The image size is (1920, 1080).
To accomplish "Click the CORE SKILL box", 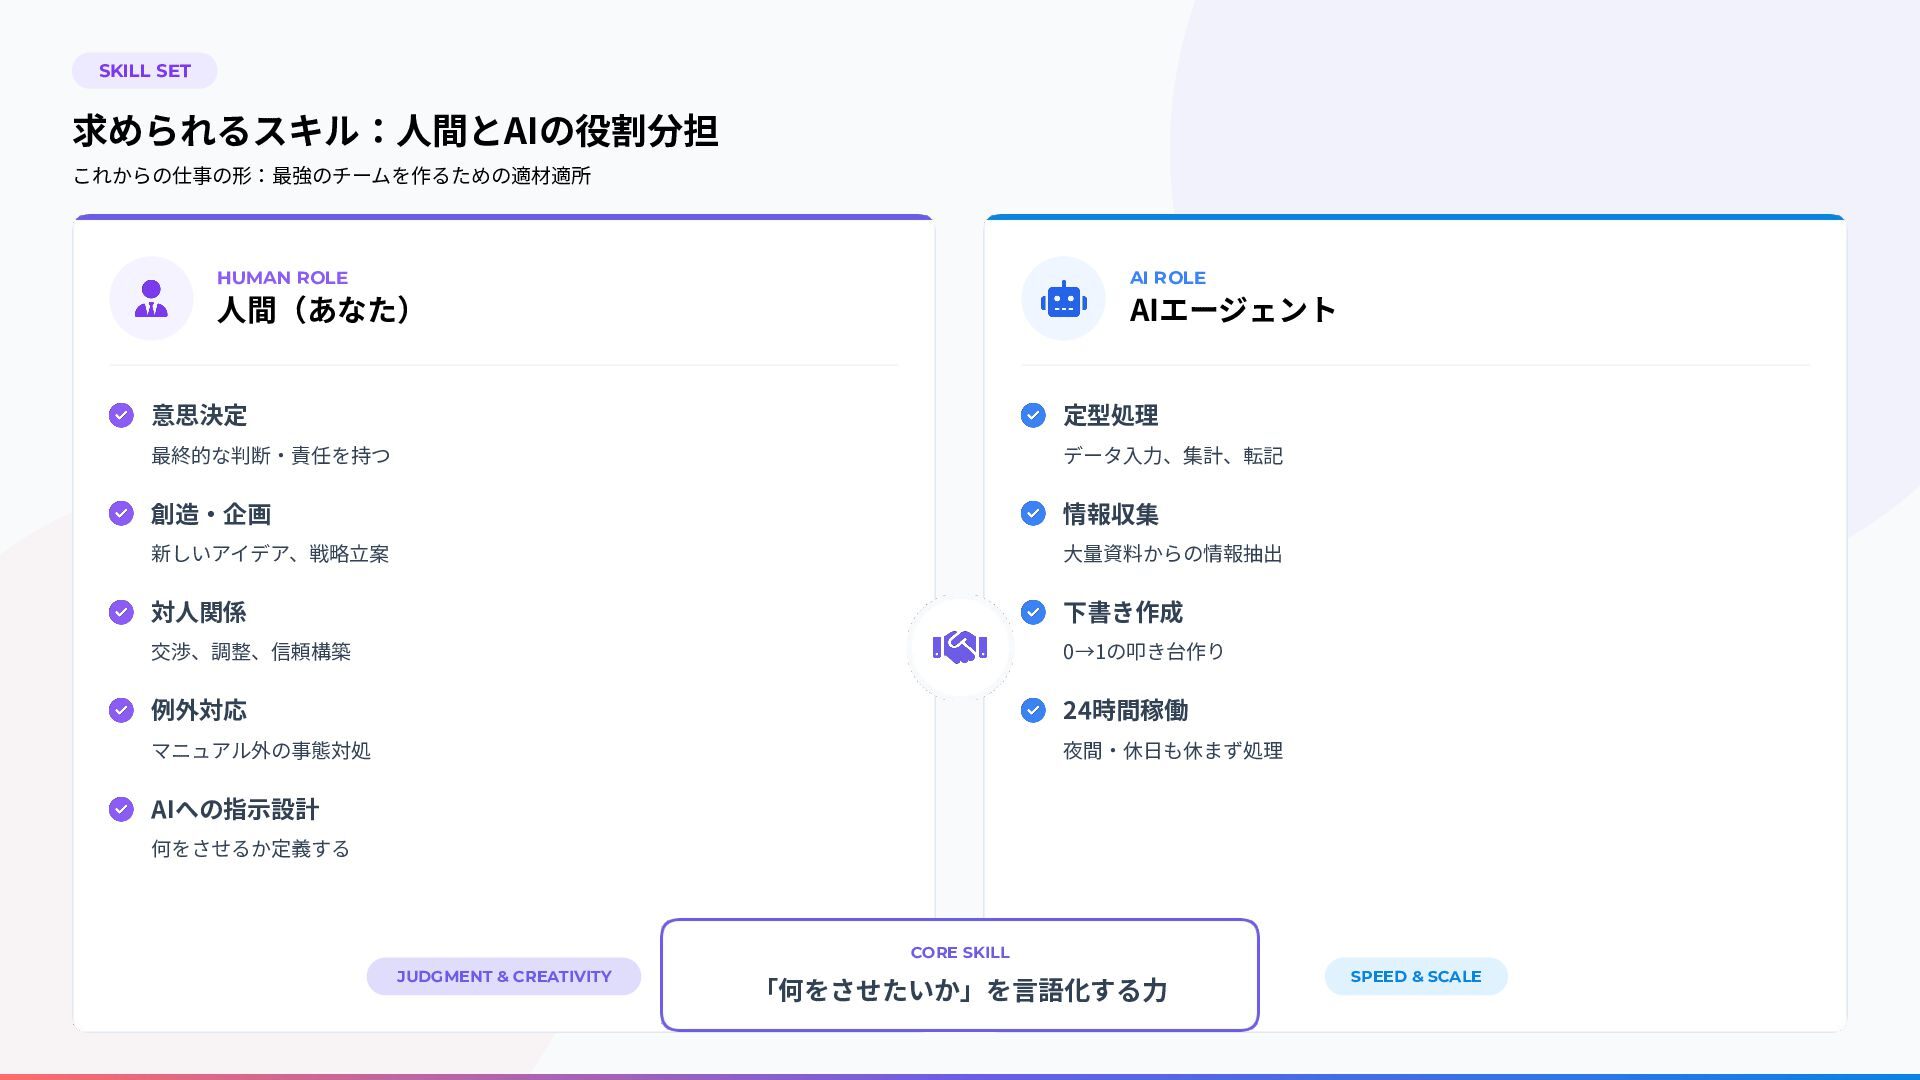I will [x=959, y=975].
